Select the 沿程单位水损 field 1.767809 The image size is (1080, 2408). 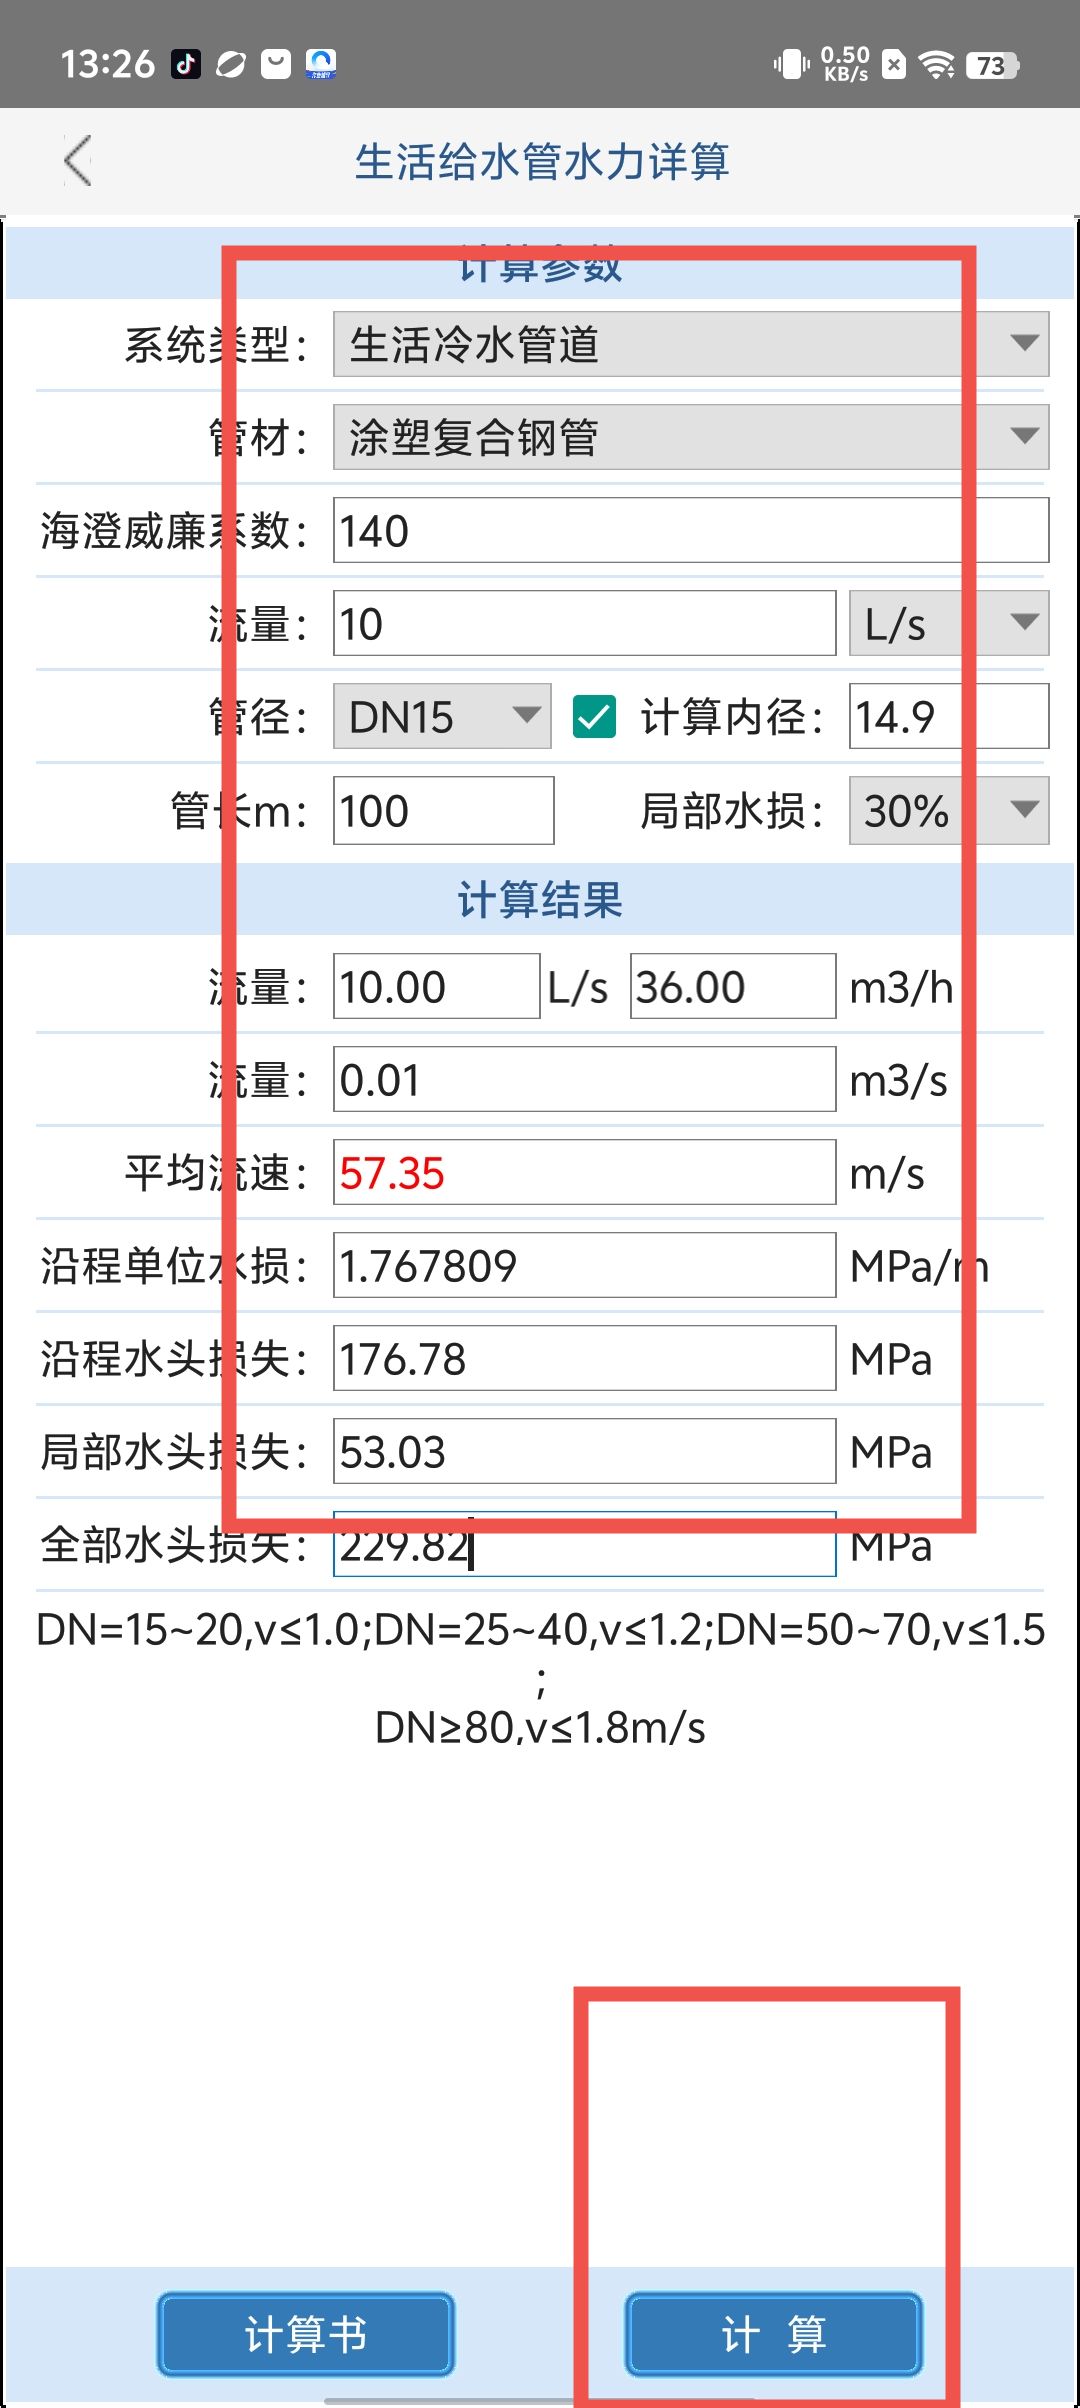584,1265
